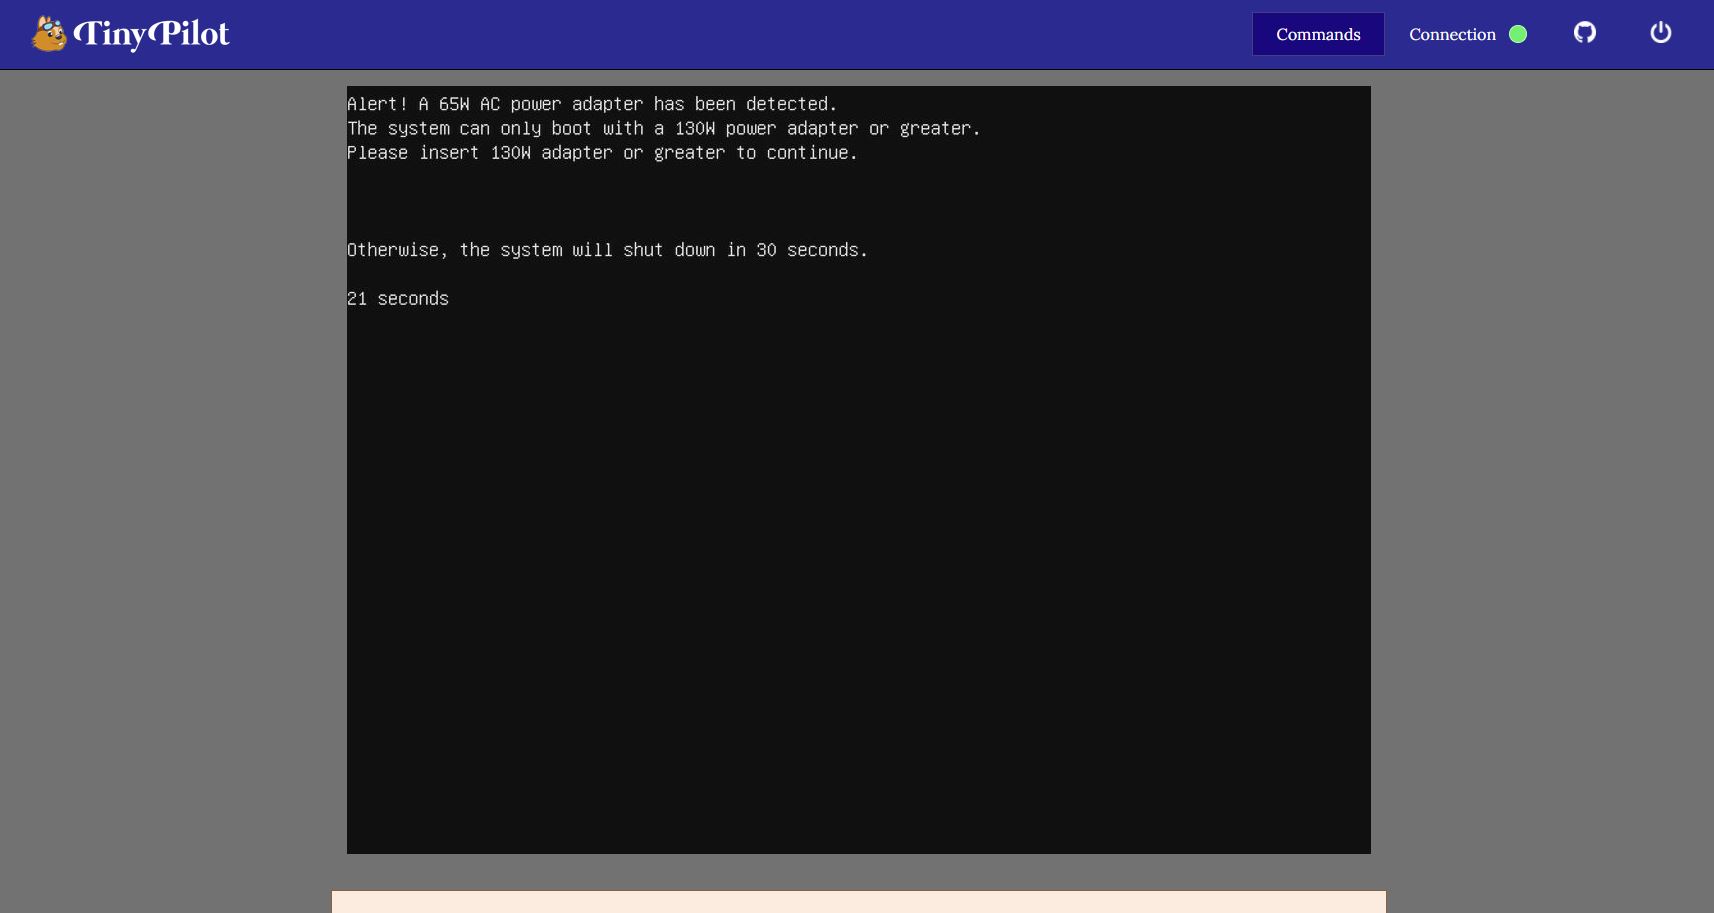Click the TinyPilot dog mascot logo
The width and height of the screenshot is (1714, 913).
point(49,34)
